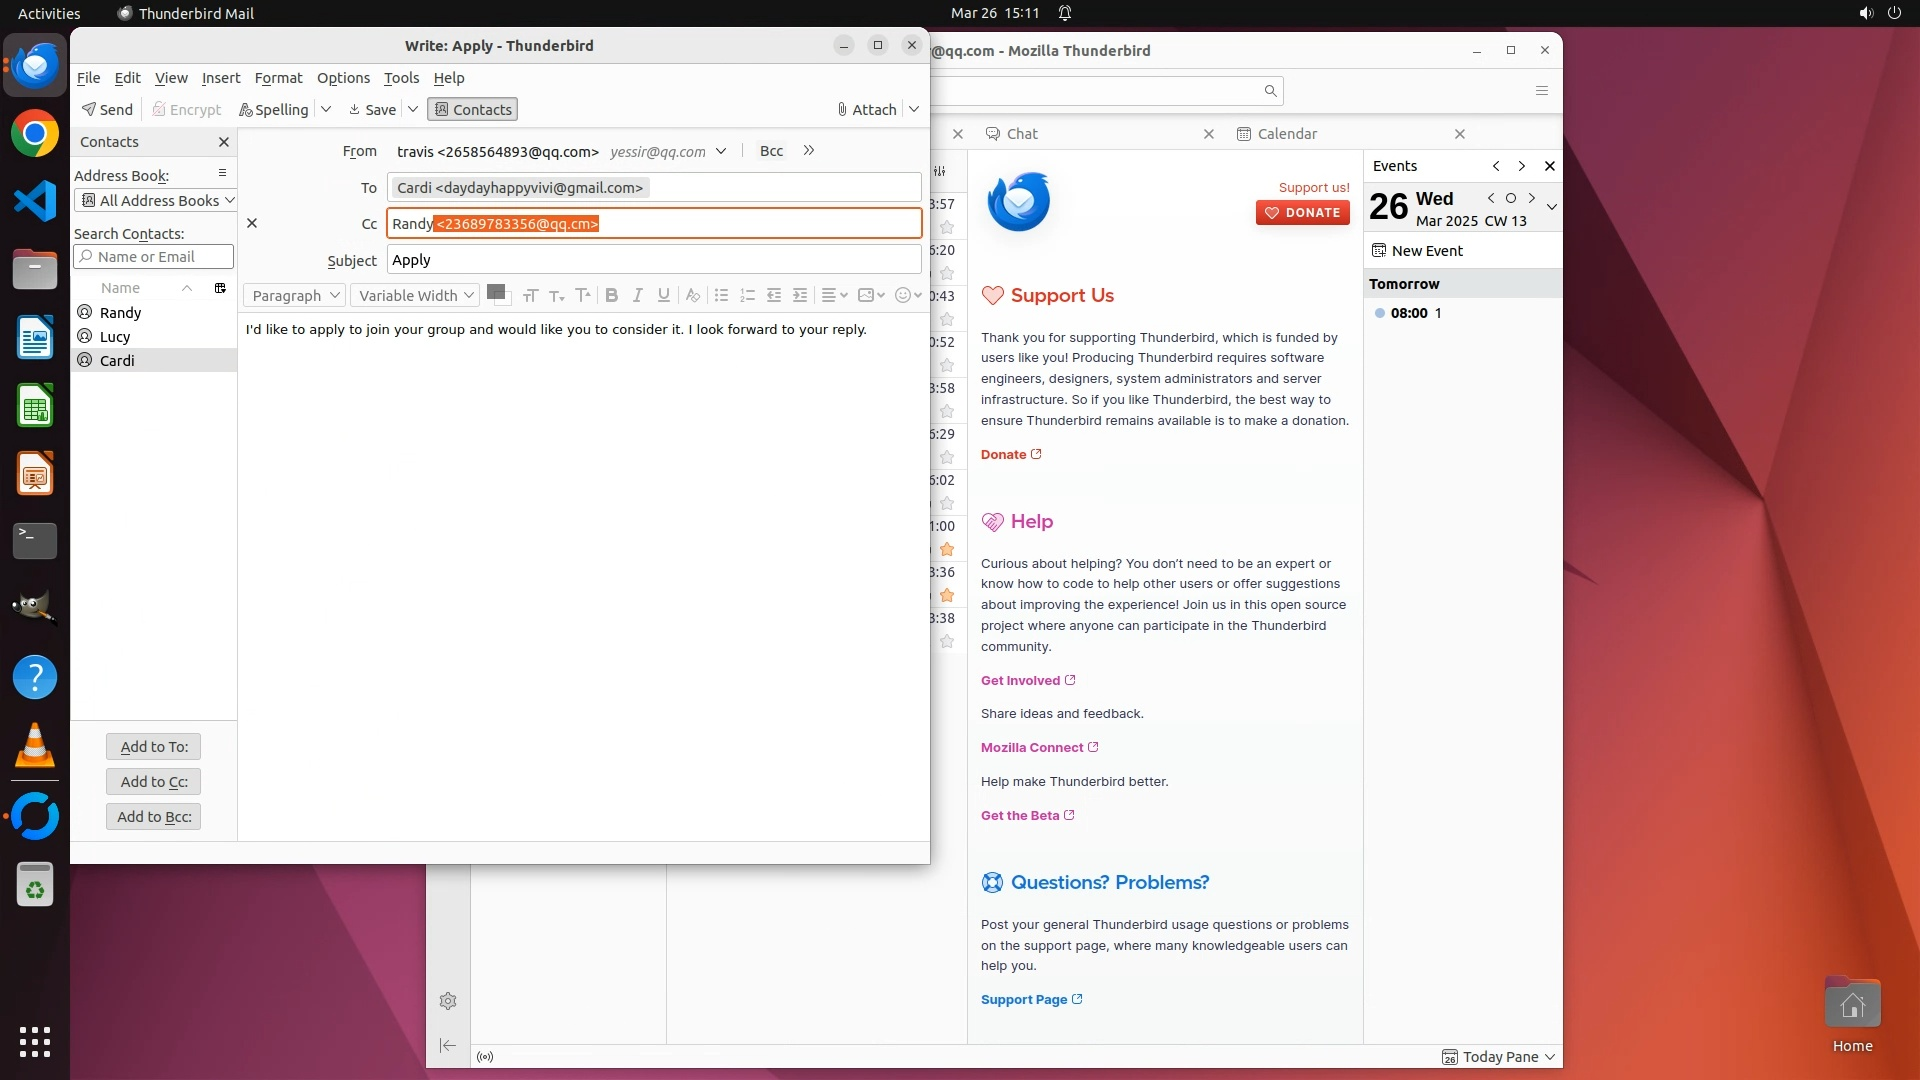This screenshot has width=1920, height=1080.
Task: Toggle underline text formatting
Action: point(663,295)
